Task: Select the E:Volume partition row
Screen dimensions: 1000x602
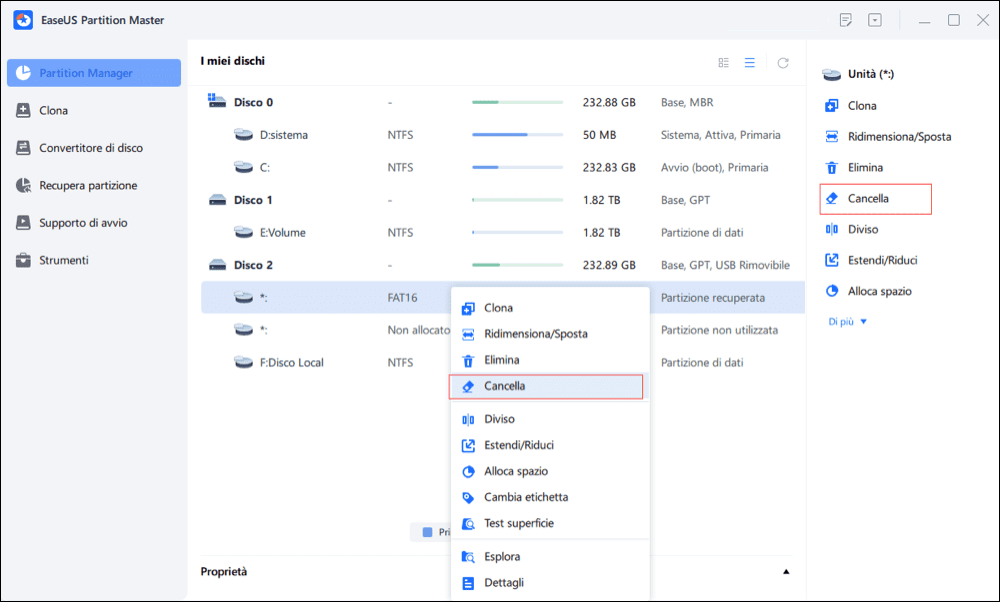Action: tap(503, 232)
